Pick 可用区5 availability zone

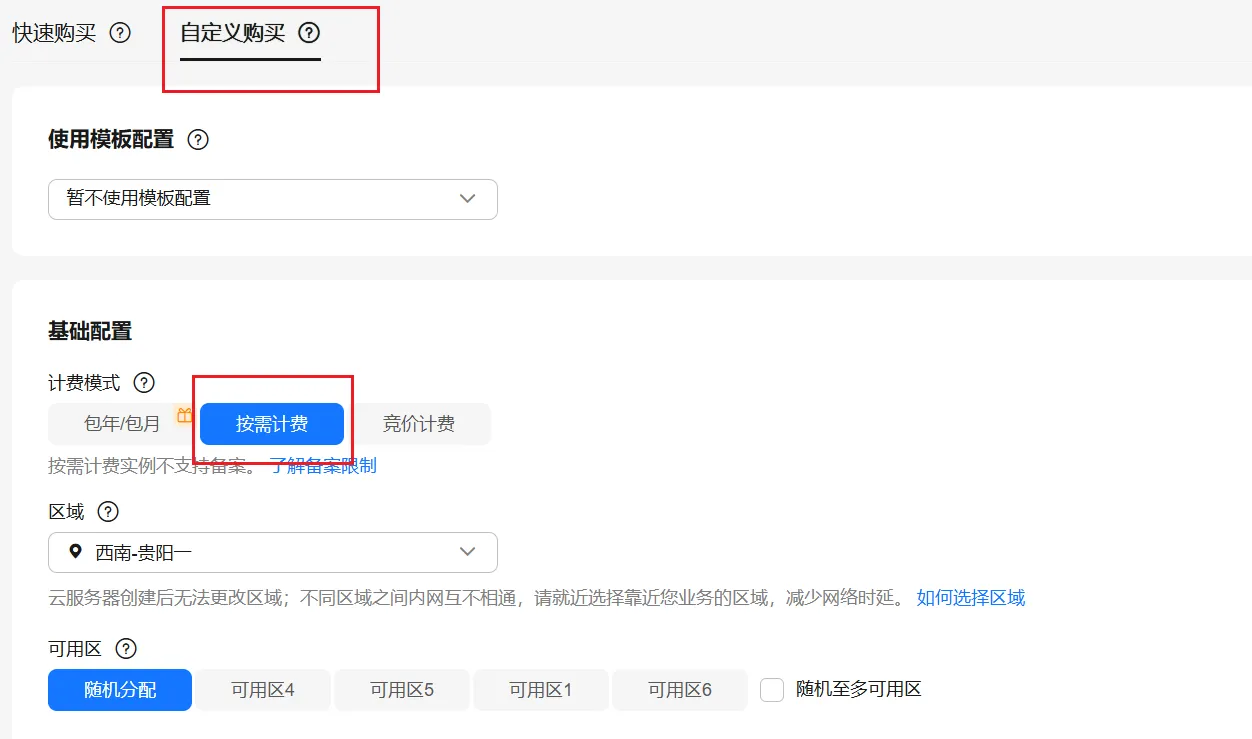[401, 690]
